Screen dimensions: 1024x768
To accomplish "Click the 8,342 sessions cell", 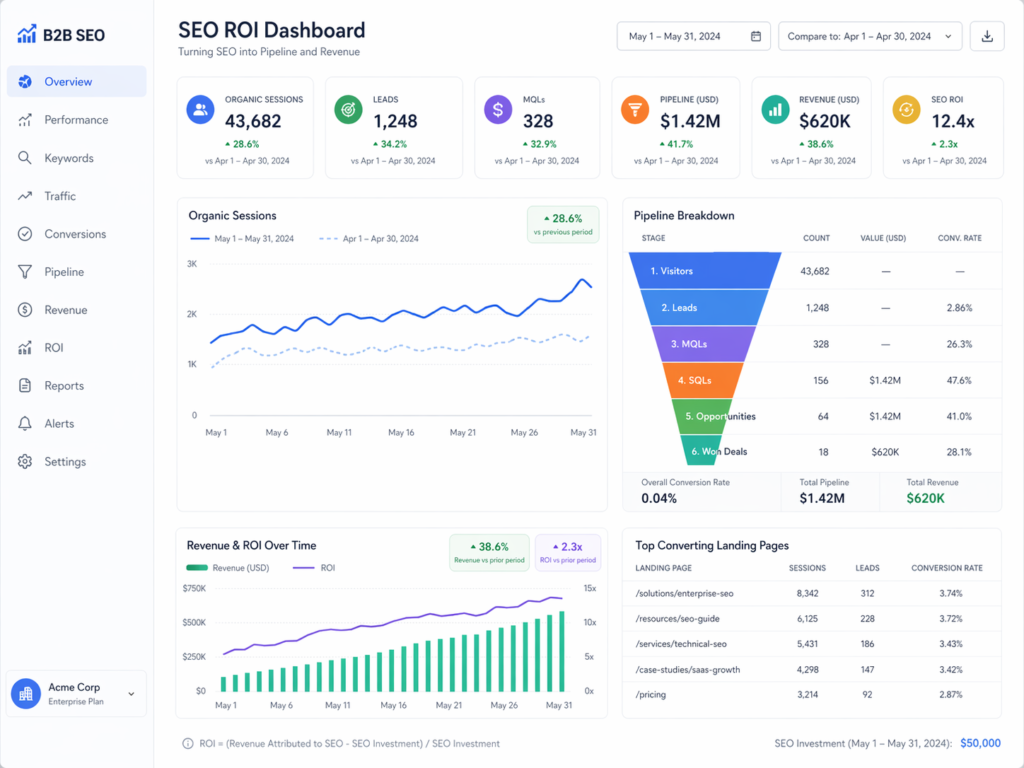I will (x=807, y=594).
